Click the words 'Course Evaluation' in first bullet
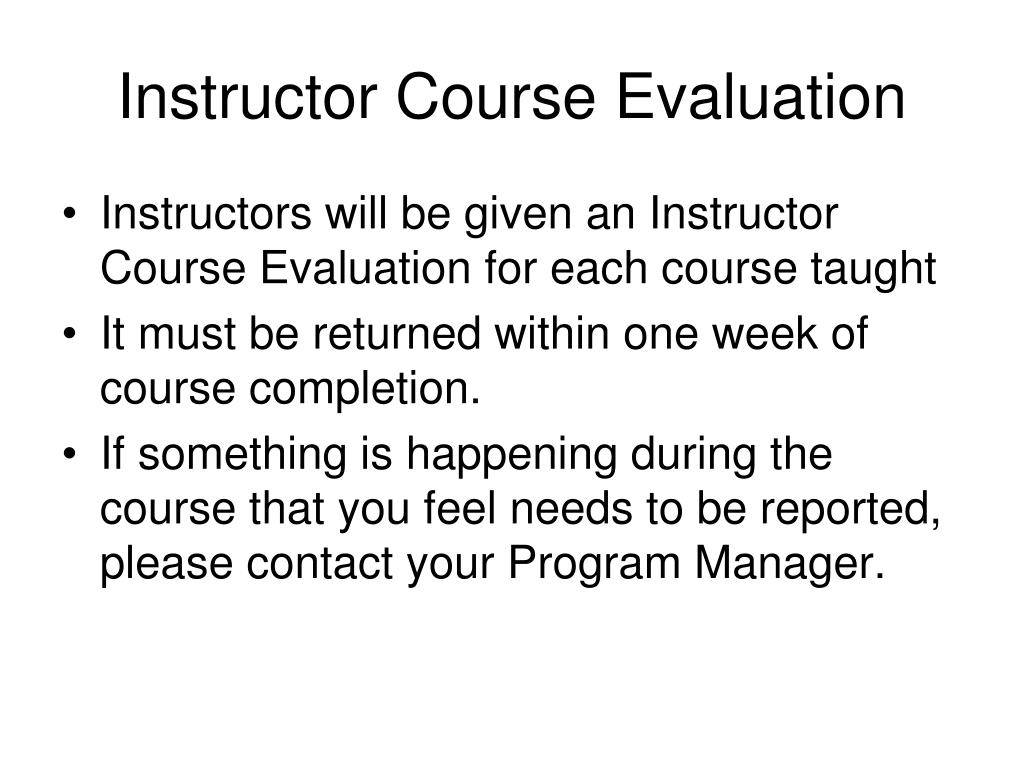This screenshot has height=768, width=1024. 285,268
